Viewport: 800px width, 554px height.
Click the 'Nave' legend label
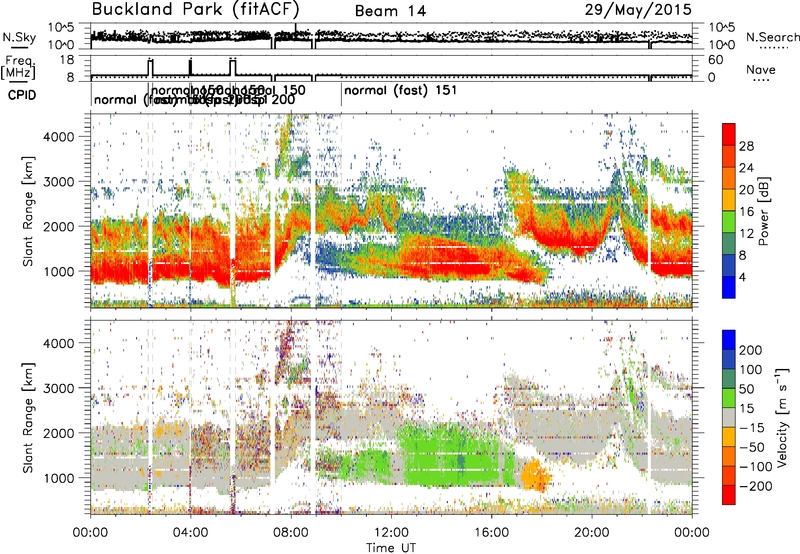tap(761, 70)
